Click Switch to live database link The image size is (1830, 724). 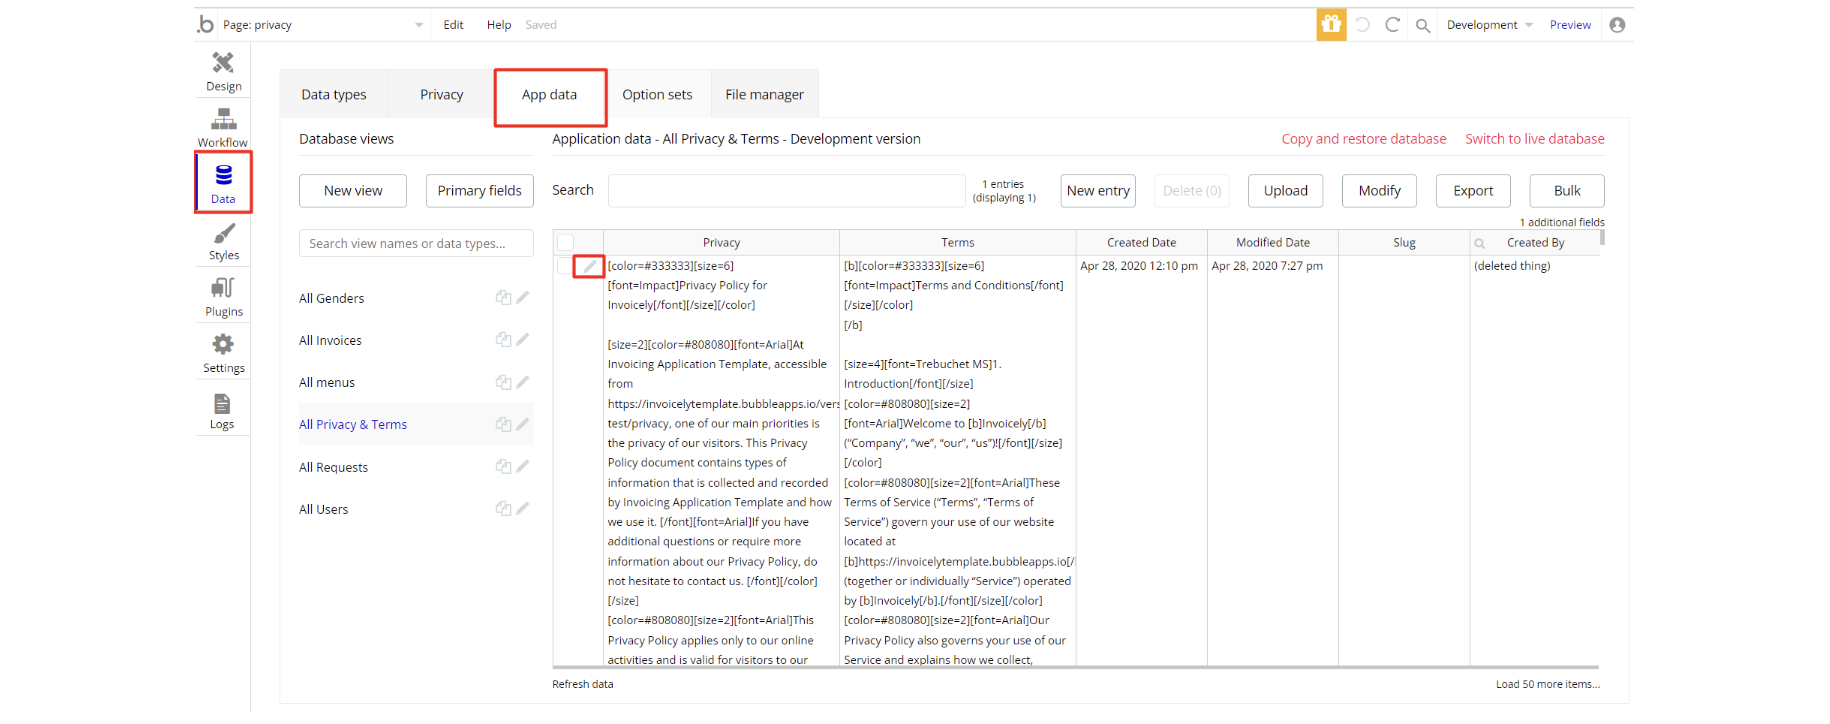click(1534, 139)
